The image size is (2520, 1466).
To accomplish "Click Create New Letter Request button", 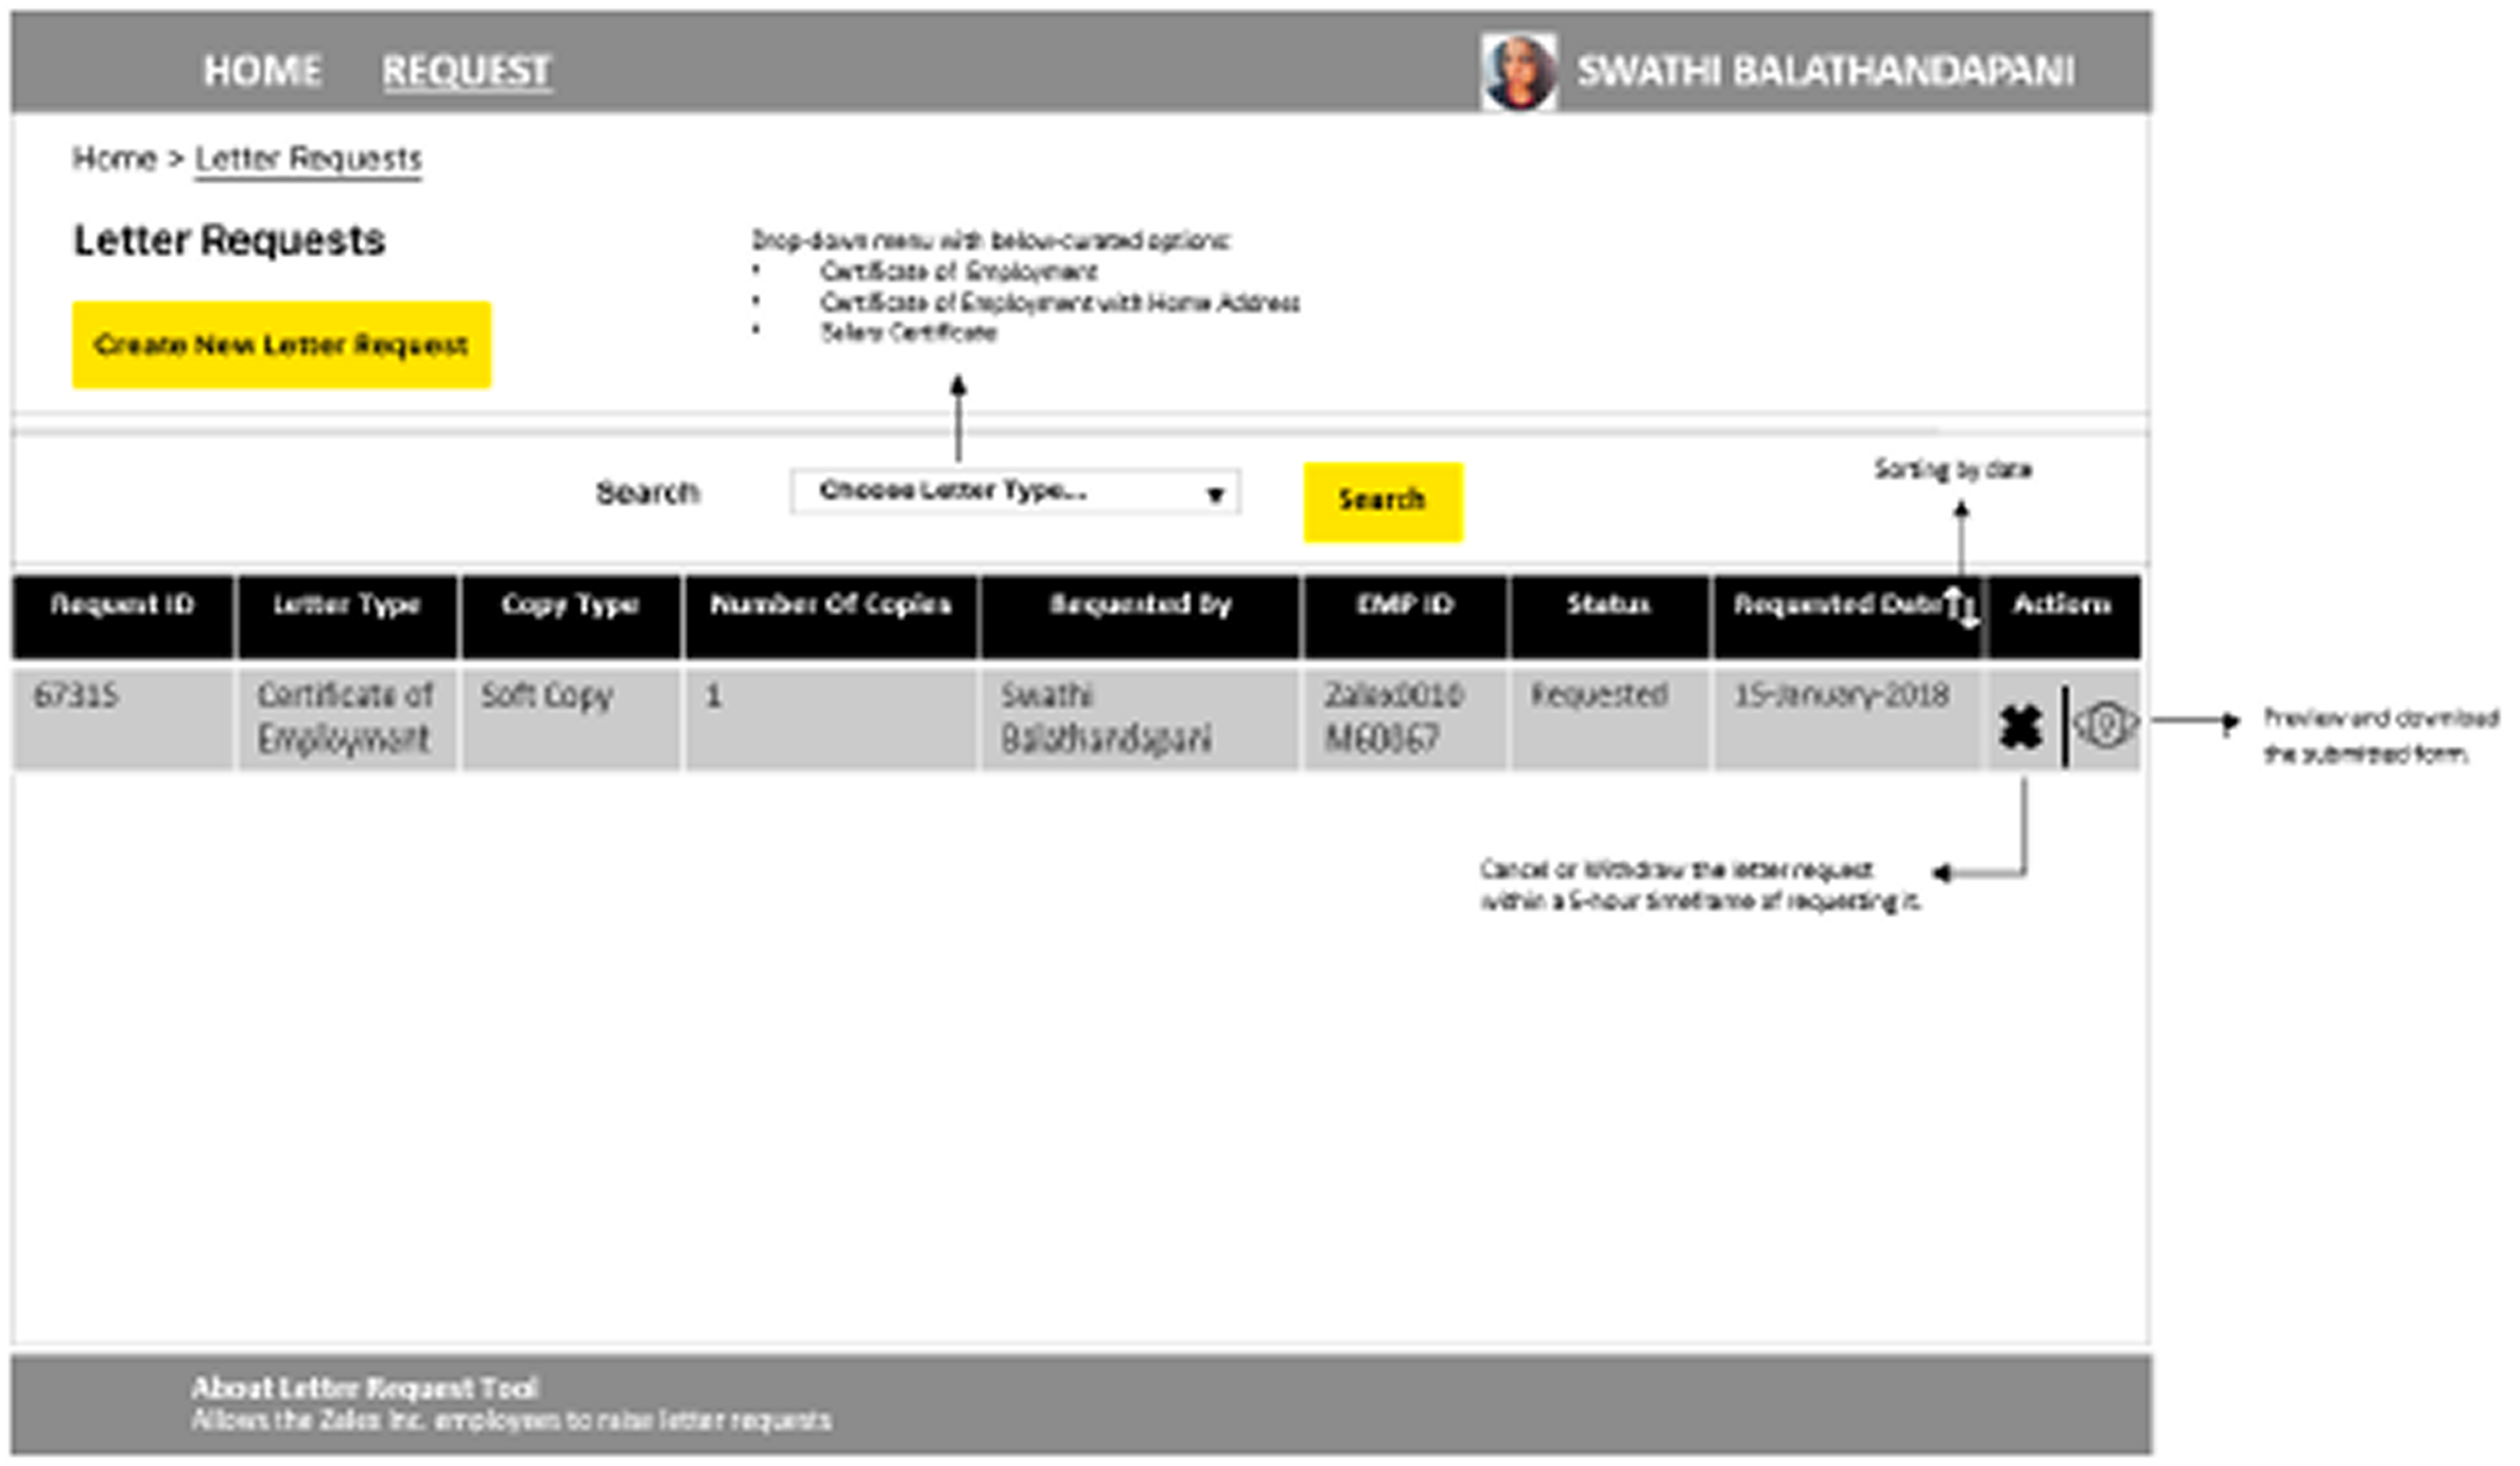I will 282,345.
